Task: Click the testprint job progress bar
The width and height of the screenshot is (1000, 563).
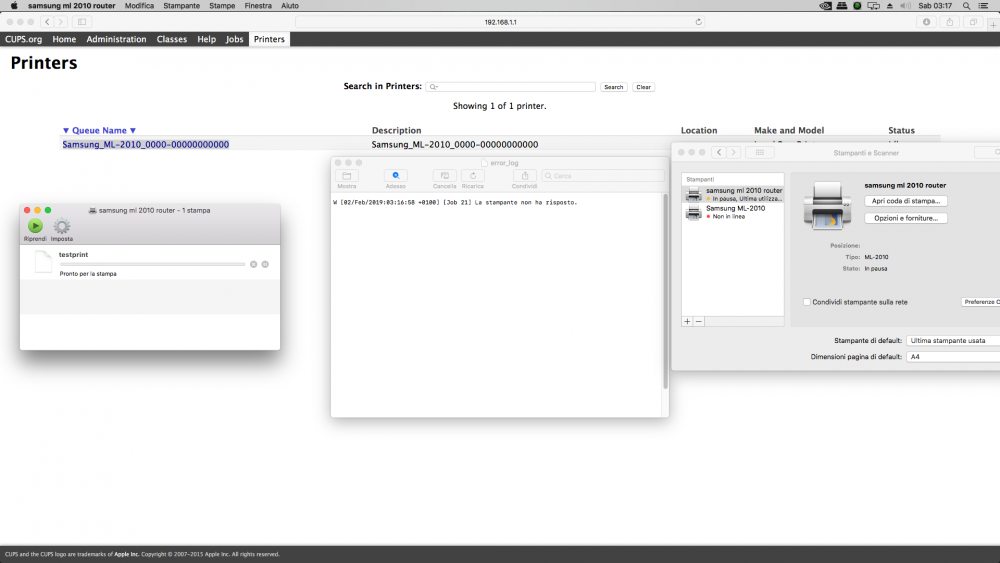Action: coord(152,264)
